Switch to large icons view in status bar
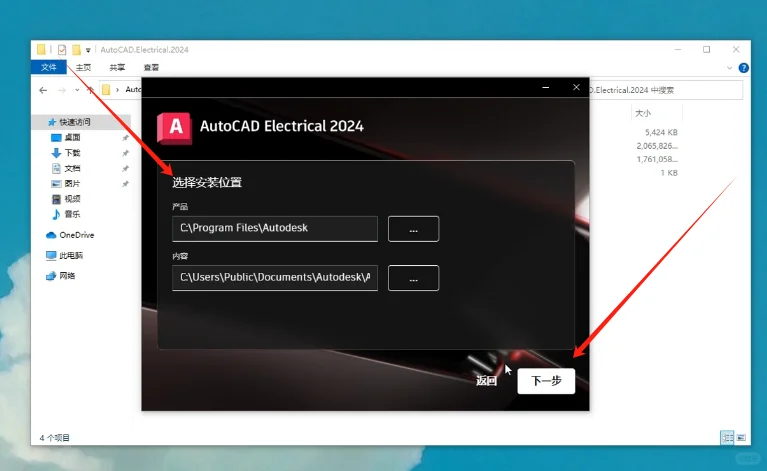 [741, 437]
